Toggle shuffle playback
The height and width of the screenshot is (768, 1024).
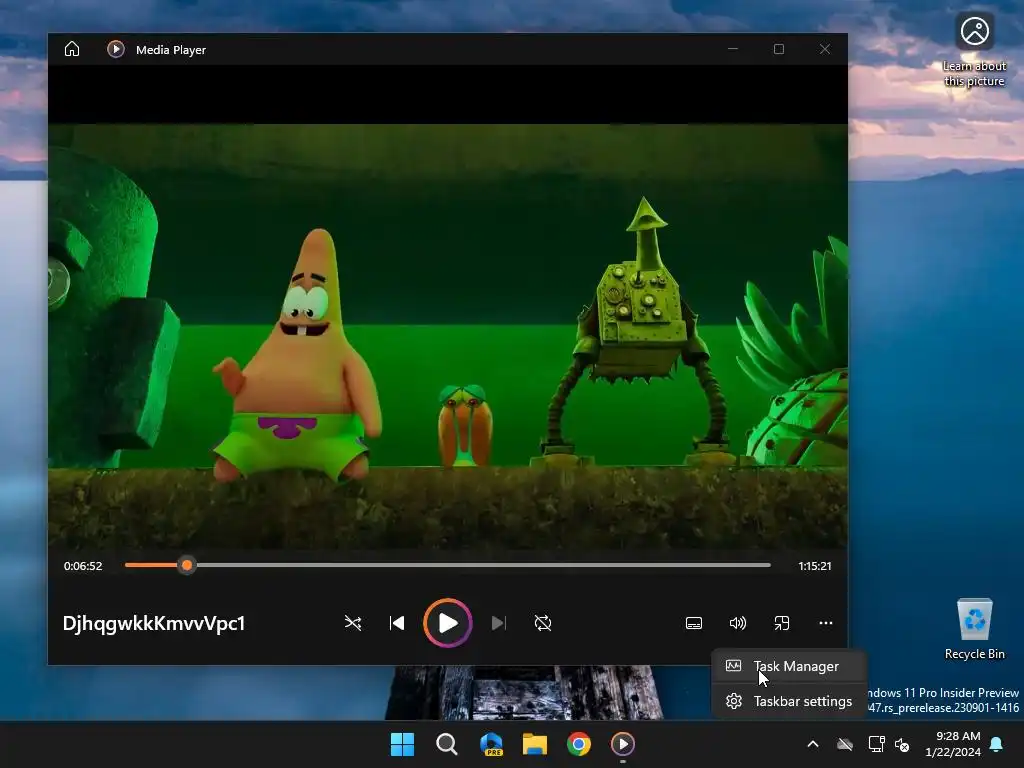pos(353,623)
